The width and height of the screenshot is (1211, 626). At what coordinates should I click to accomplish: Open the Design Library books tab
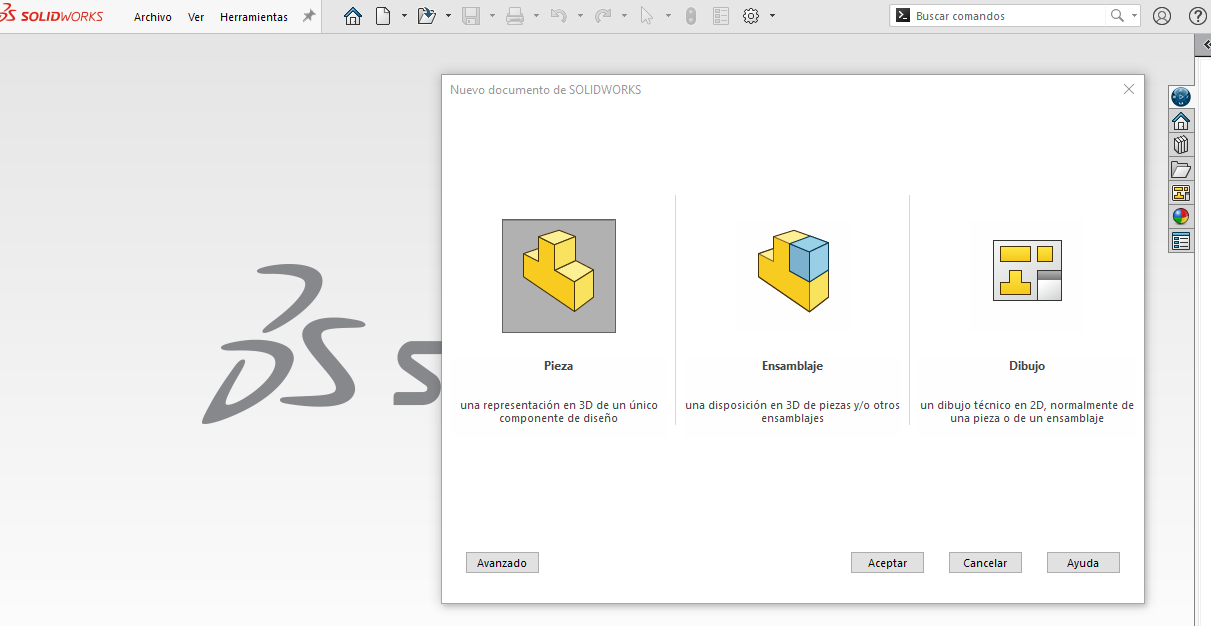point(1181,145)
